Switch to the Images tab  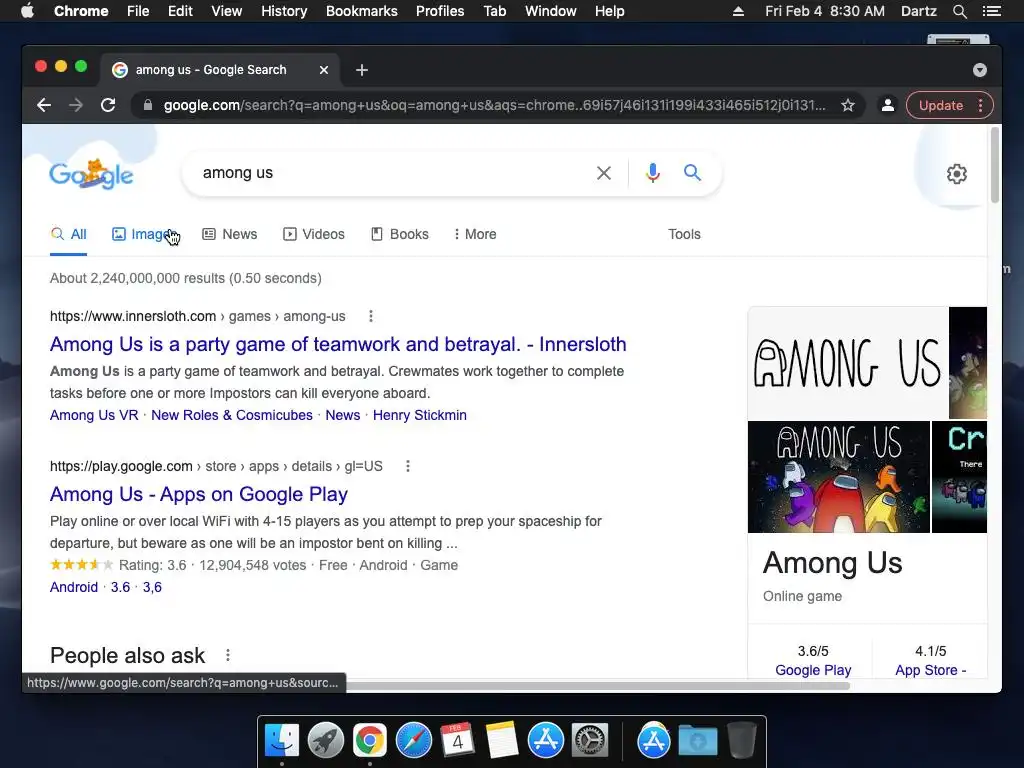coord(144,234)
